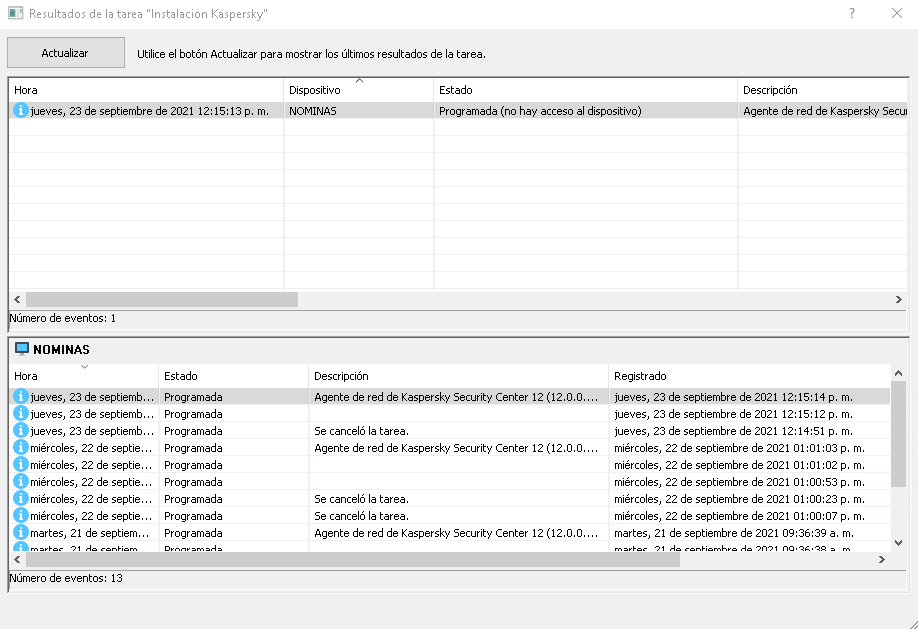Click the NOMINAS heading above lower table

pyautogui.click(x=61, y=350)
